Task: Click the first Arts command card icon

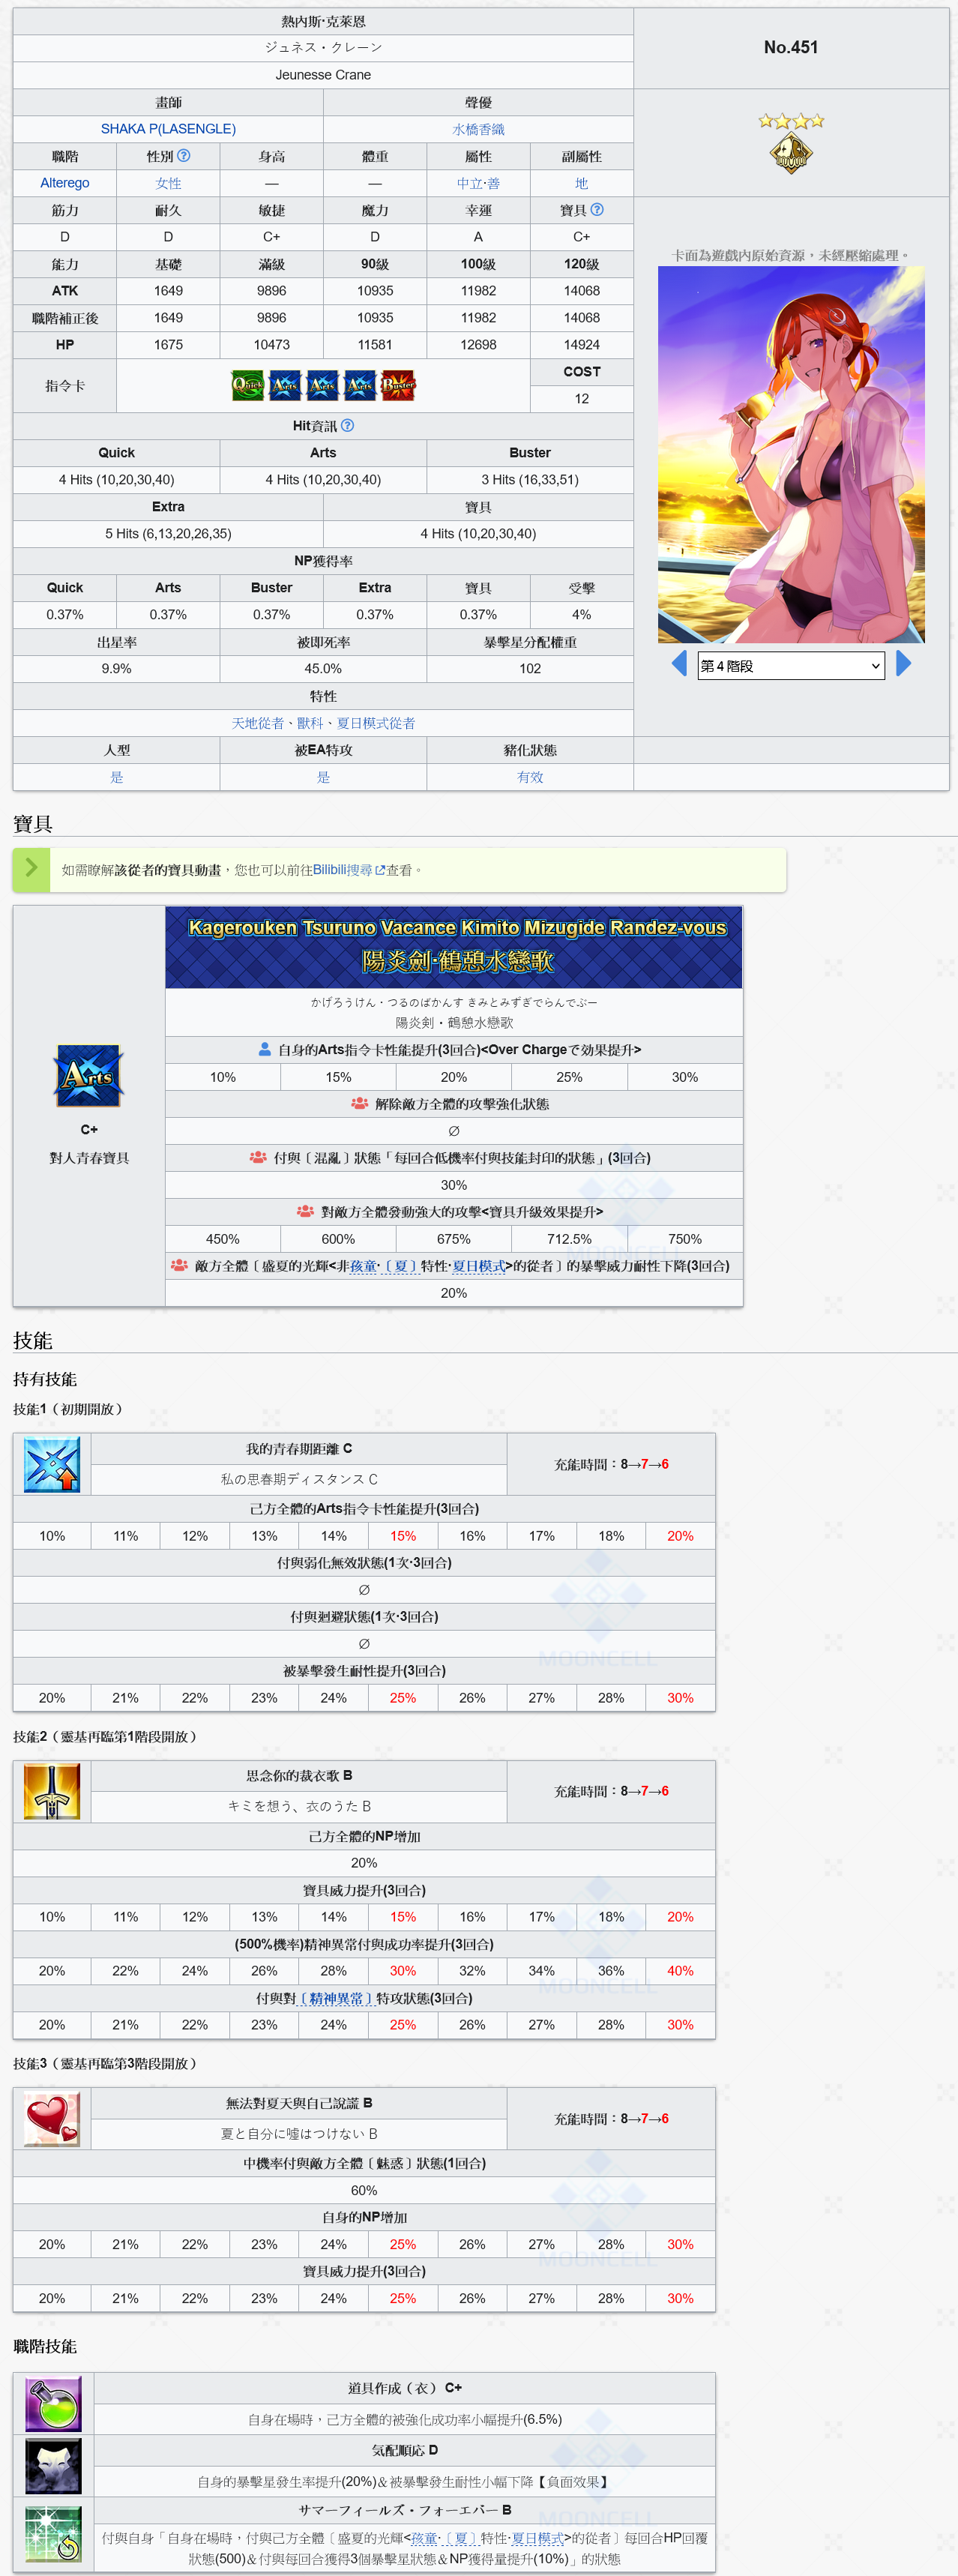Action: (x=285, y=385)
